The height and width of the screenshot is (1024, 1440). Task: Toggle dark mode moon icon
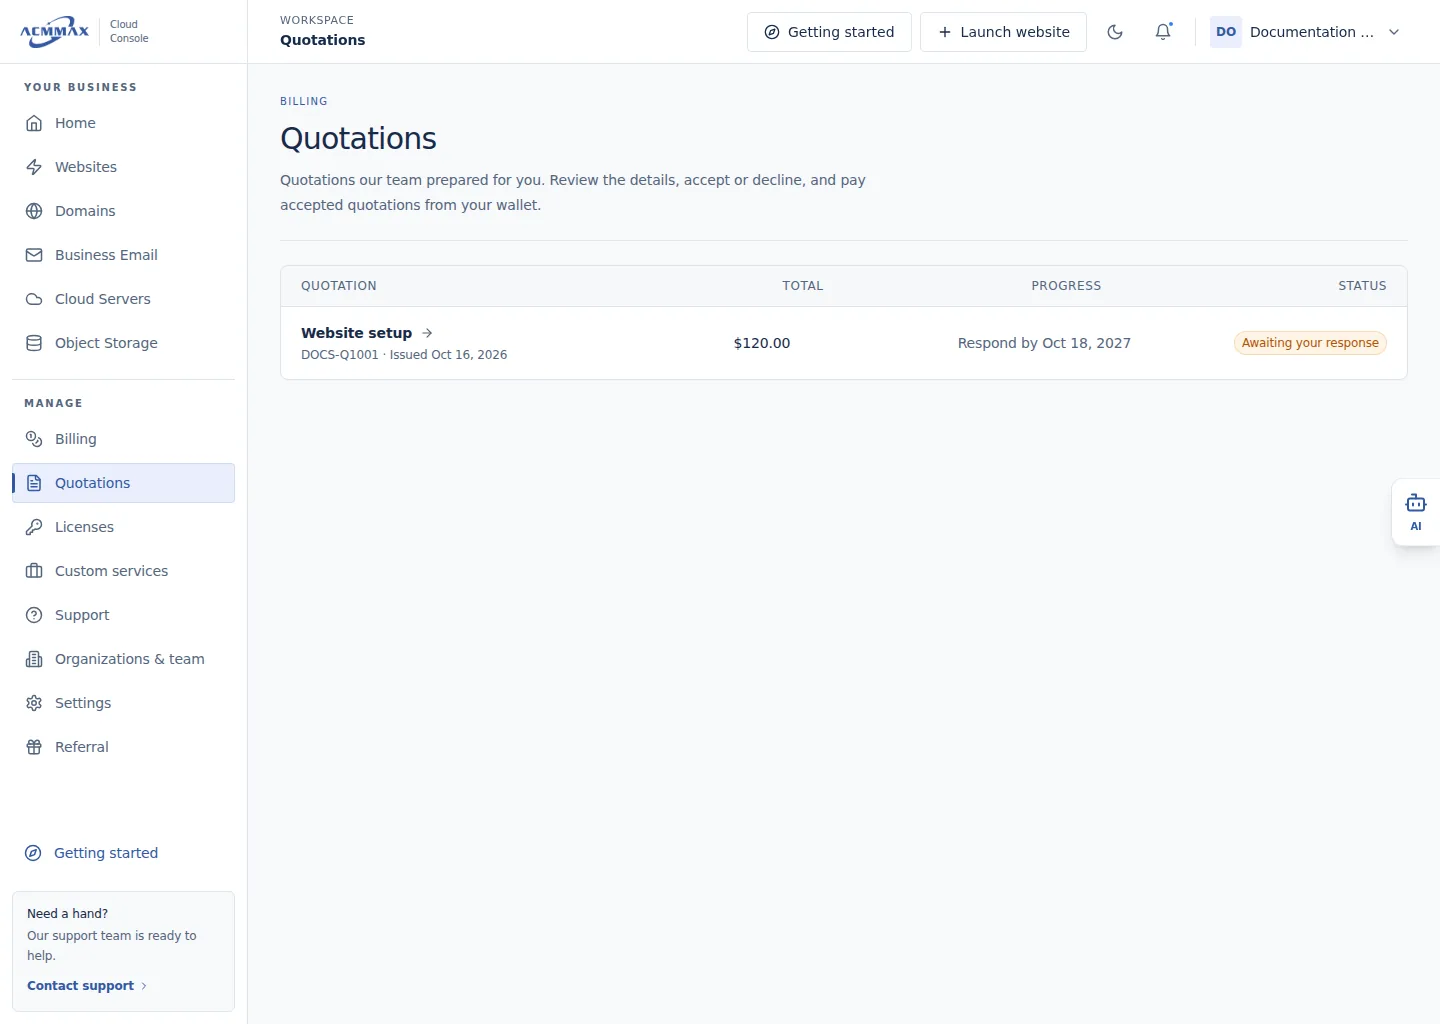[1115, 32]
